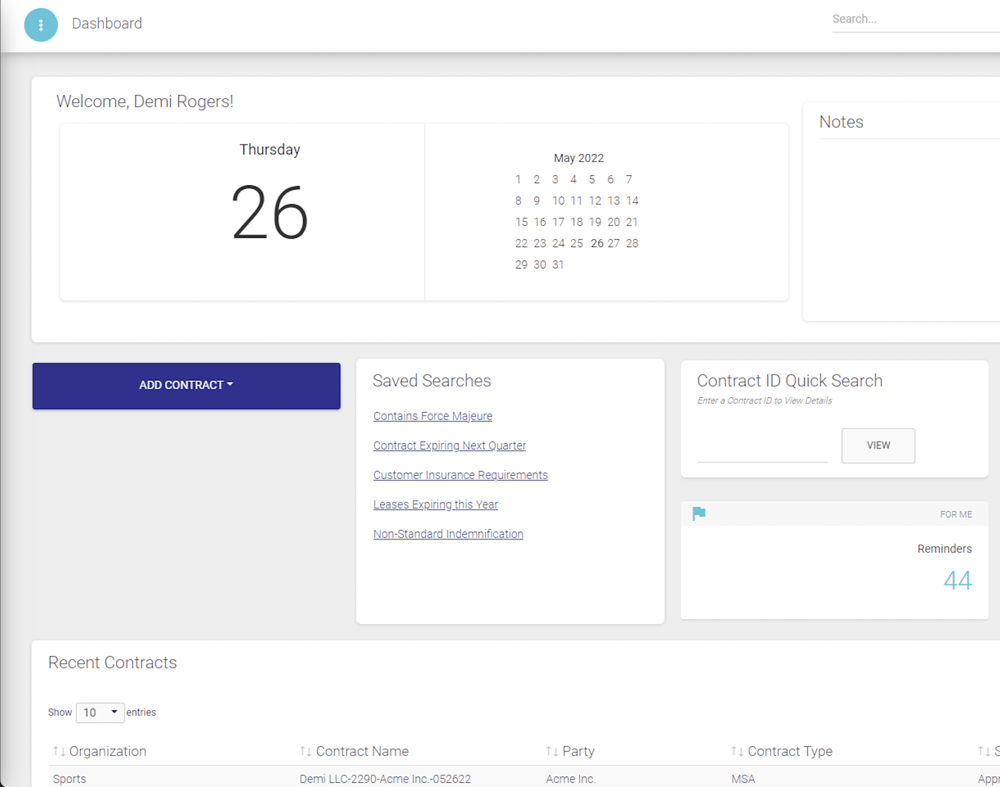Select May 14 in the calendar
The width and height of the screenshot is (1000, 787).
coord(632,200)
